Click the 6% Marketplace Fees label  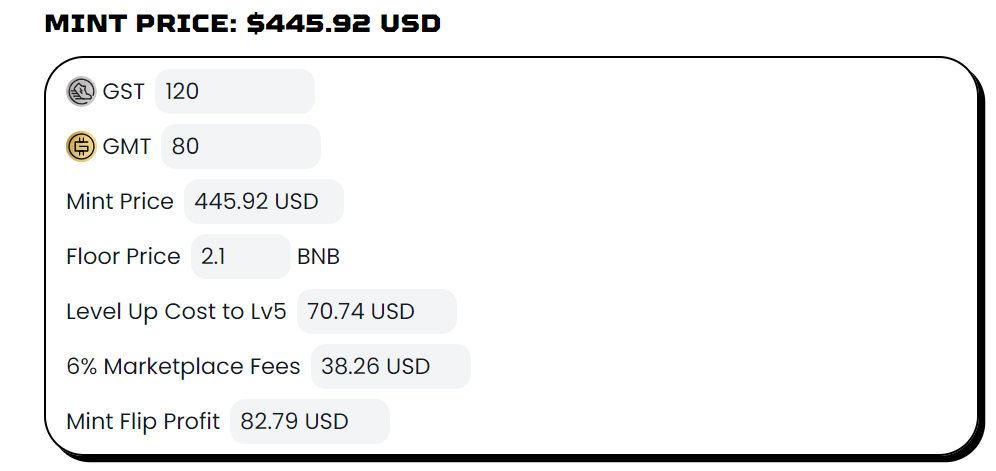pyautogui.click(x=184, y=367)
